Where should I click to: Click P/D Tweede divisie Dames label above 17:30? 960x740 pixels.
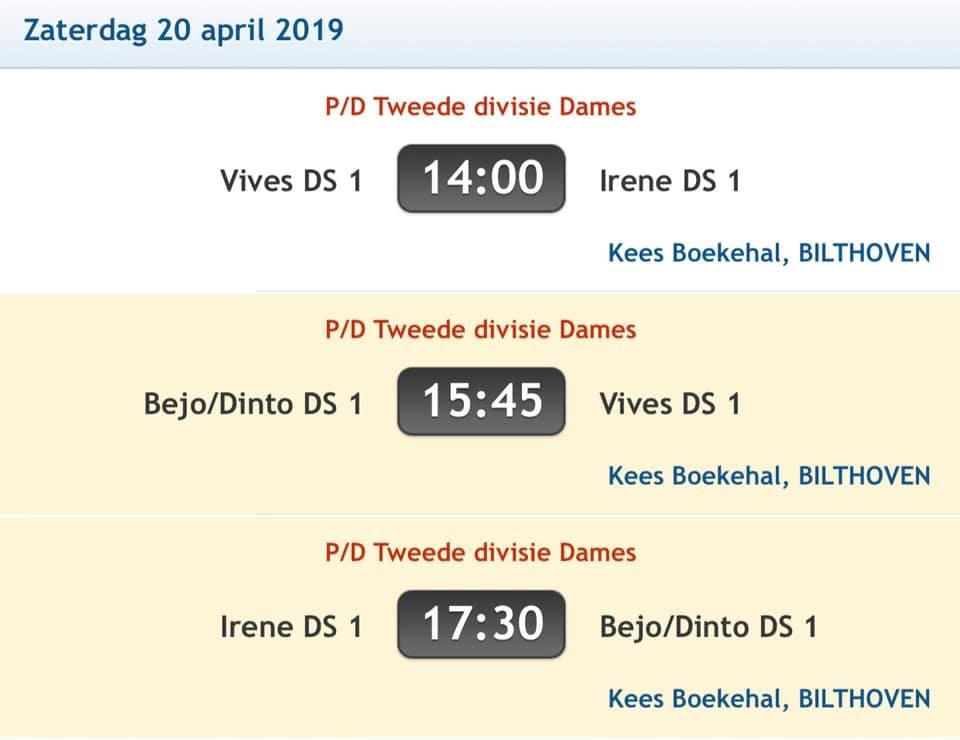coord(480,552)
